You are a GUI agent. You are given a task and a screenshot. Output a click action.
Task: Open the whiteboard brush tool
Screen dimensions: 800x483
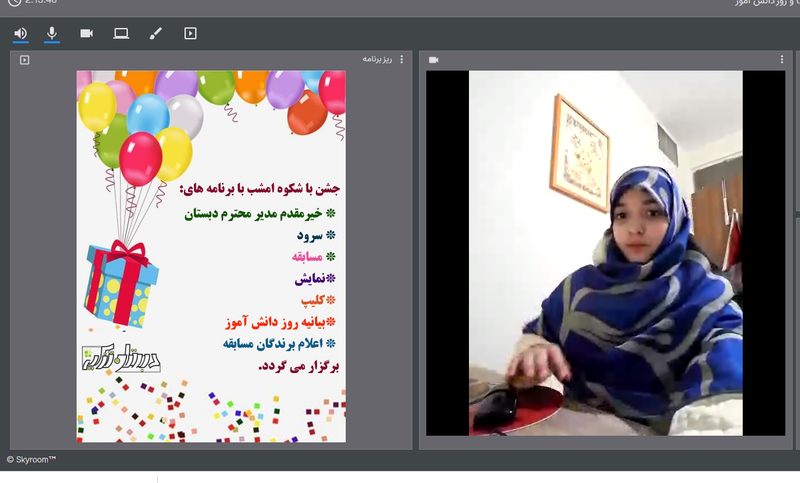pos(156,34)
